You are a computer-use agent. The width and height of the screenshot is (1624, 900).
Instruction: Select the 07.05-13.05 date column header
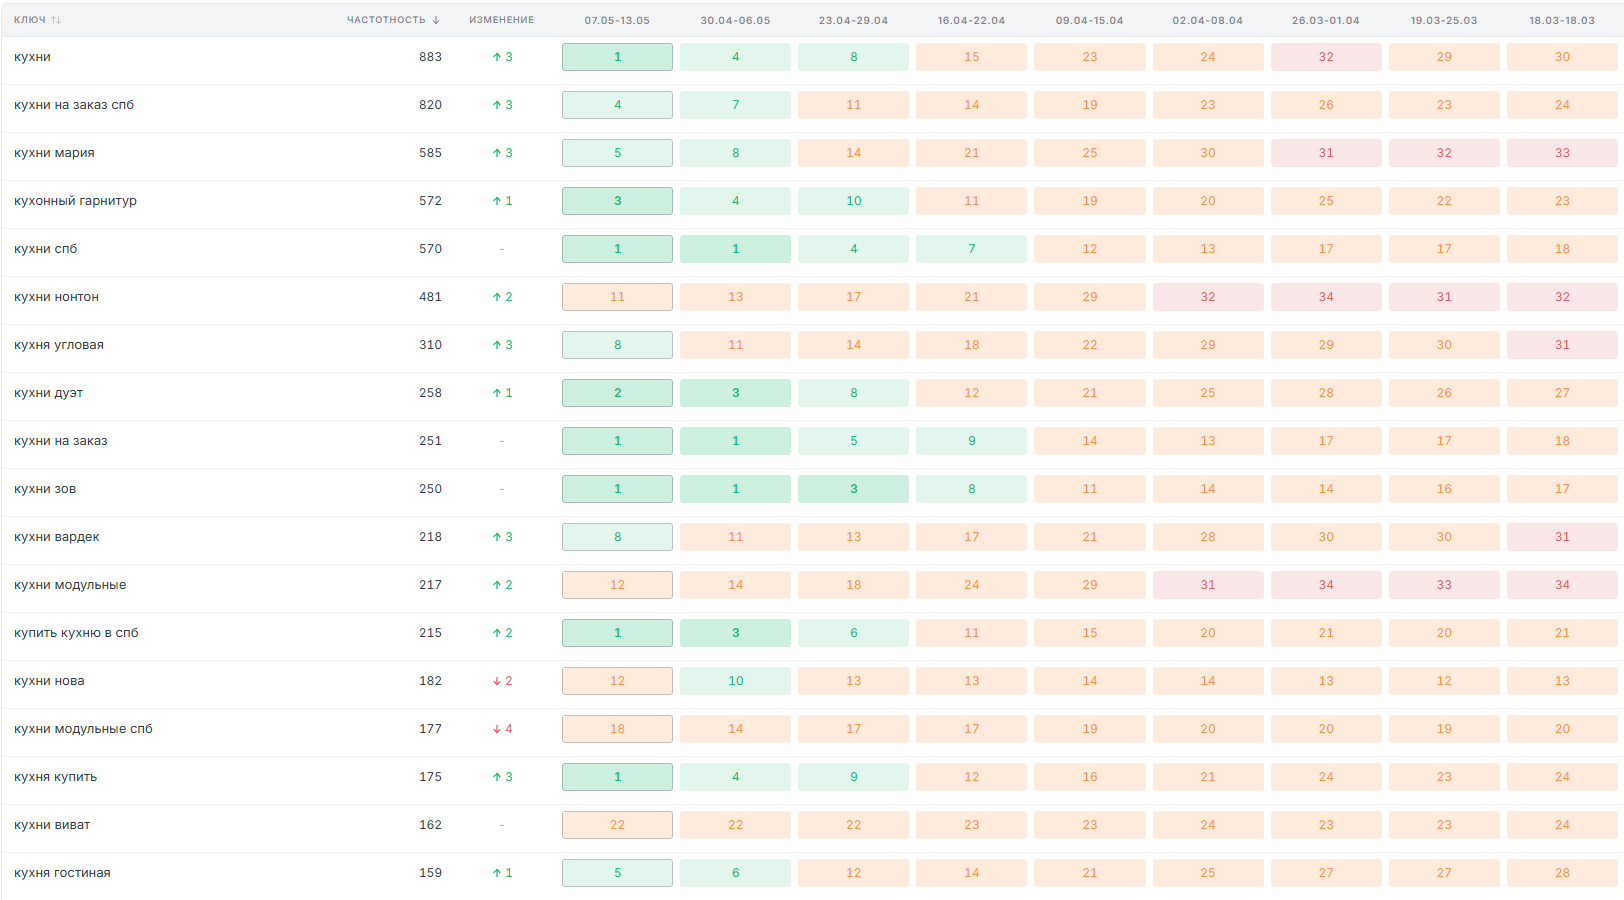point(617,20)
